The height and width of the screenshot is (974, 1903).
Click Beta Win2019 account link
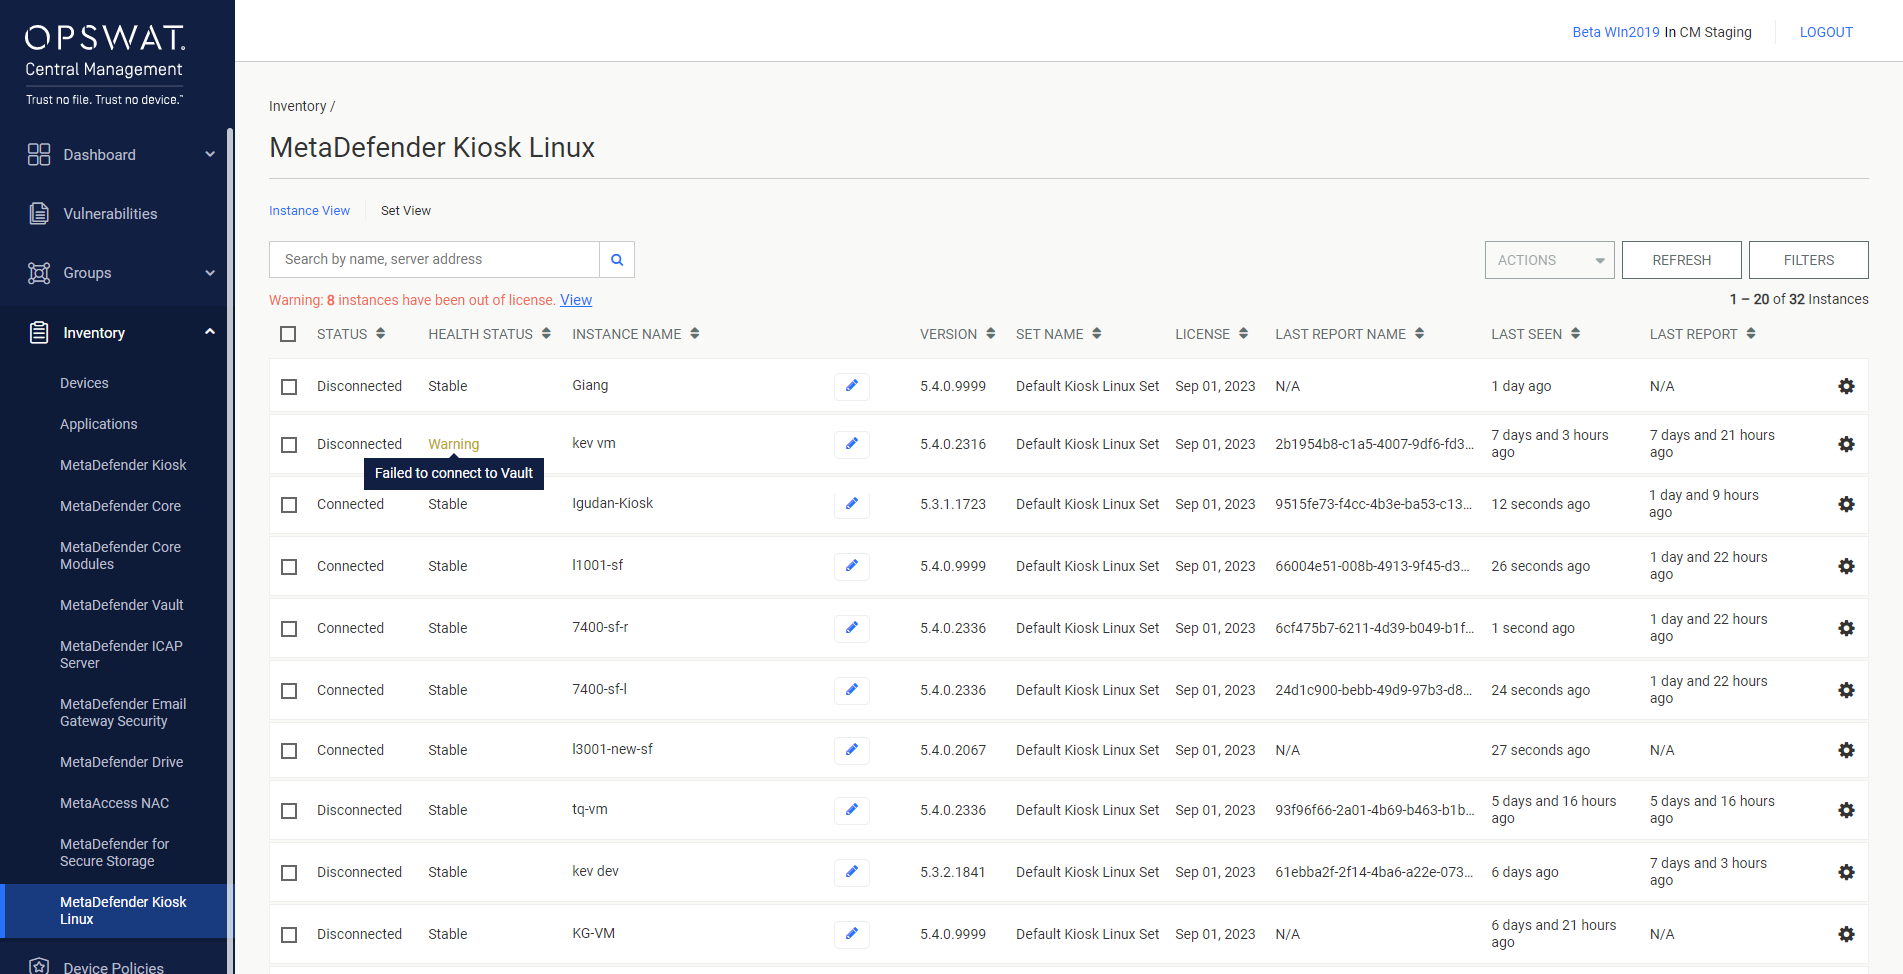tap(1616, 32)
